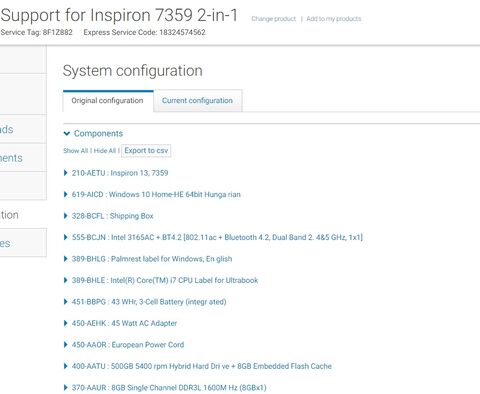Click the Add to my products link
The height and width of the screenshot is (394, 480).
click(334, 19)
